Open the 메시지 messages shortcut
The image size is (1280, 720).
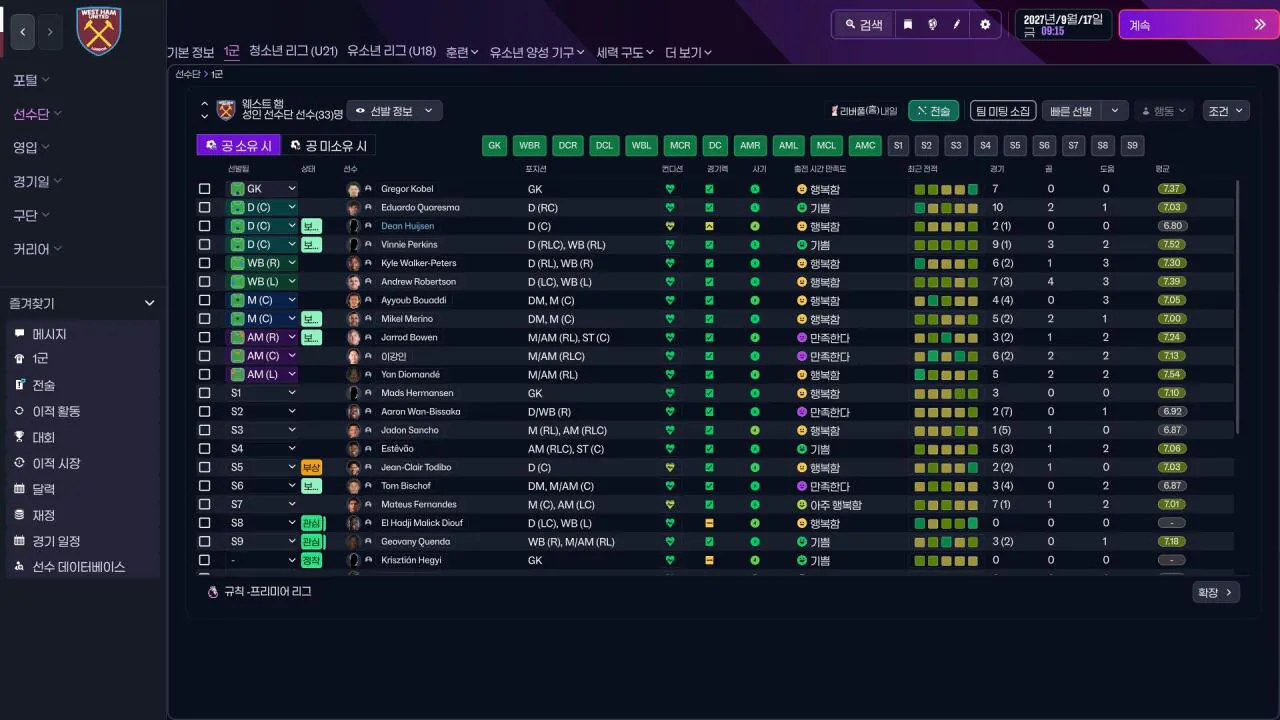82,334
